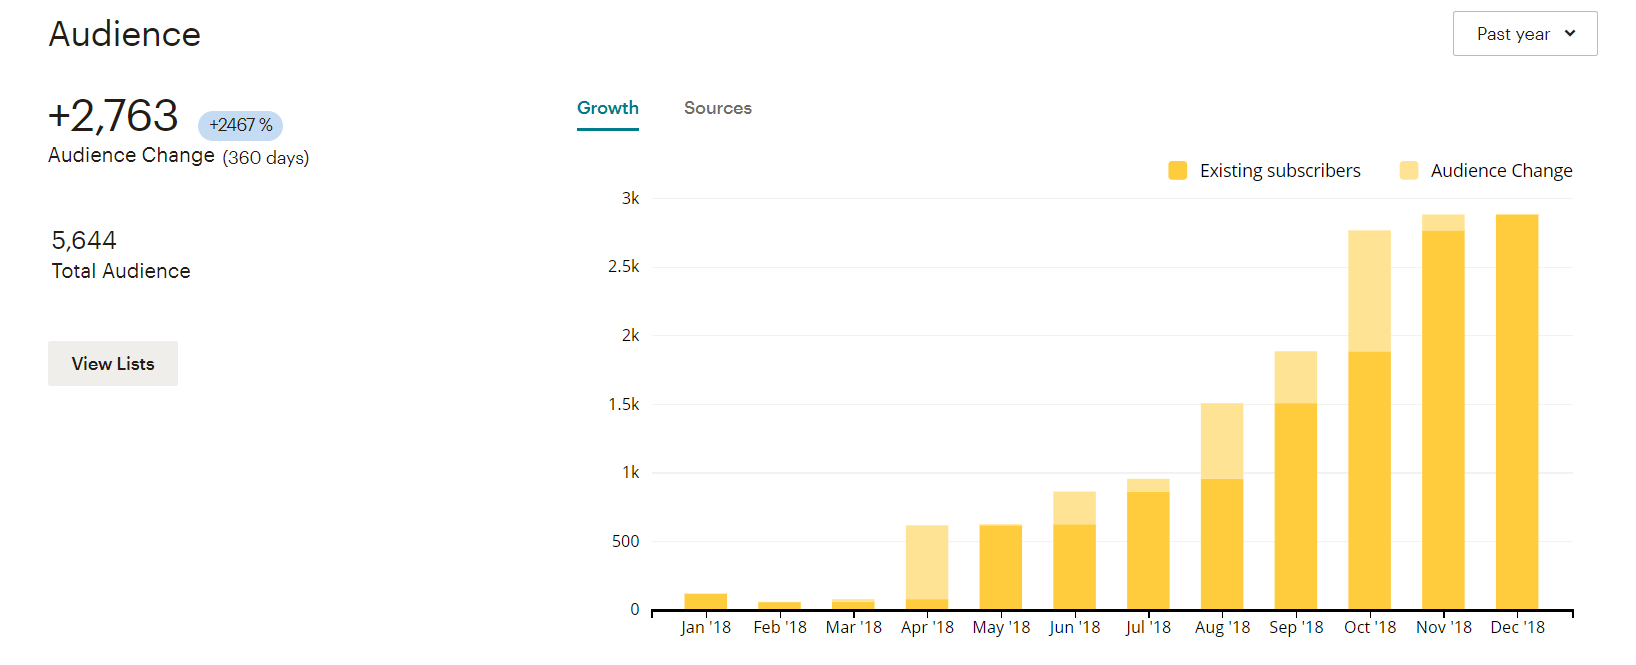Click the Oct '18 audience change bar segment
The image size is (1636, 665).
[x=1369, y=290]
